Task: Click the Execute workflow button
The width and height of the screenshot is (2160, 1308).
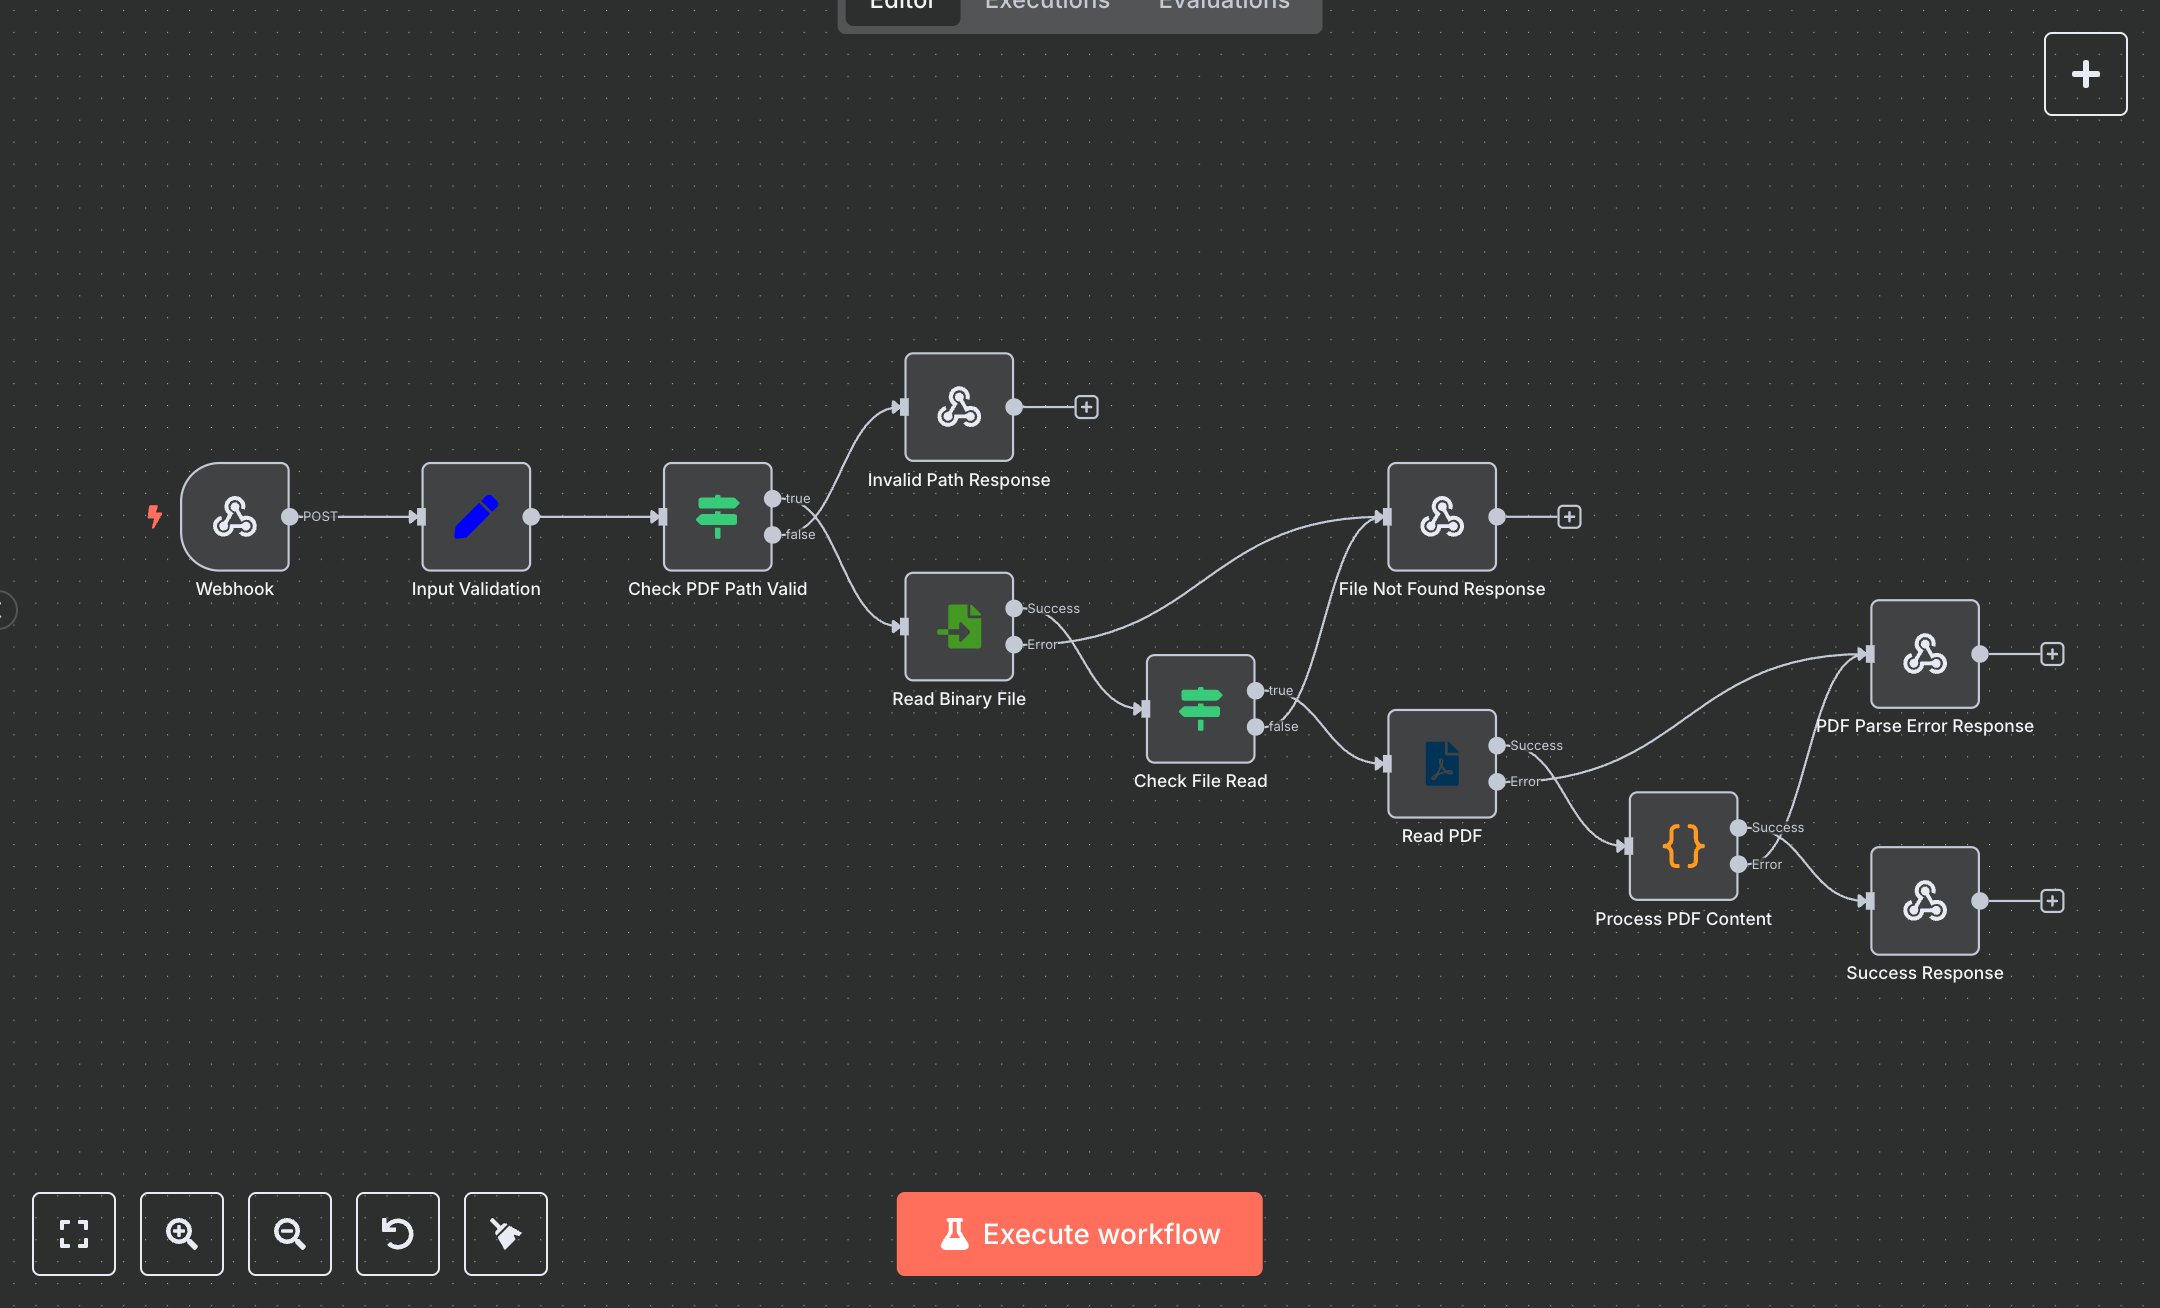Action: pos(1079,1234)
